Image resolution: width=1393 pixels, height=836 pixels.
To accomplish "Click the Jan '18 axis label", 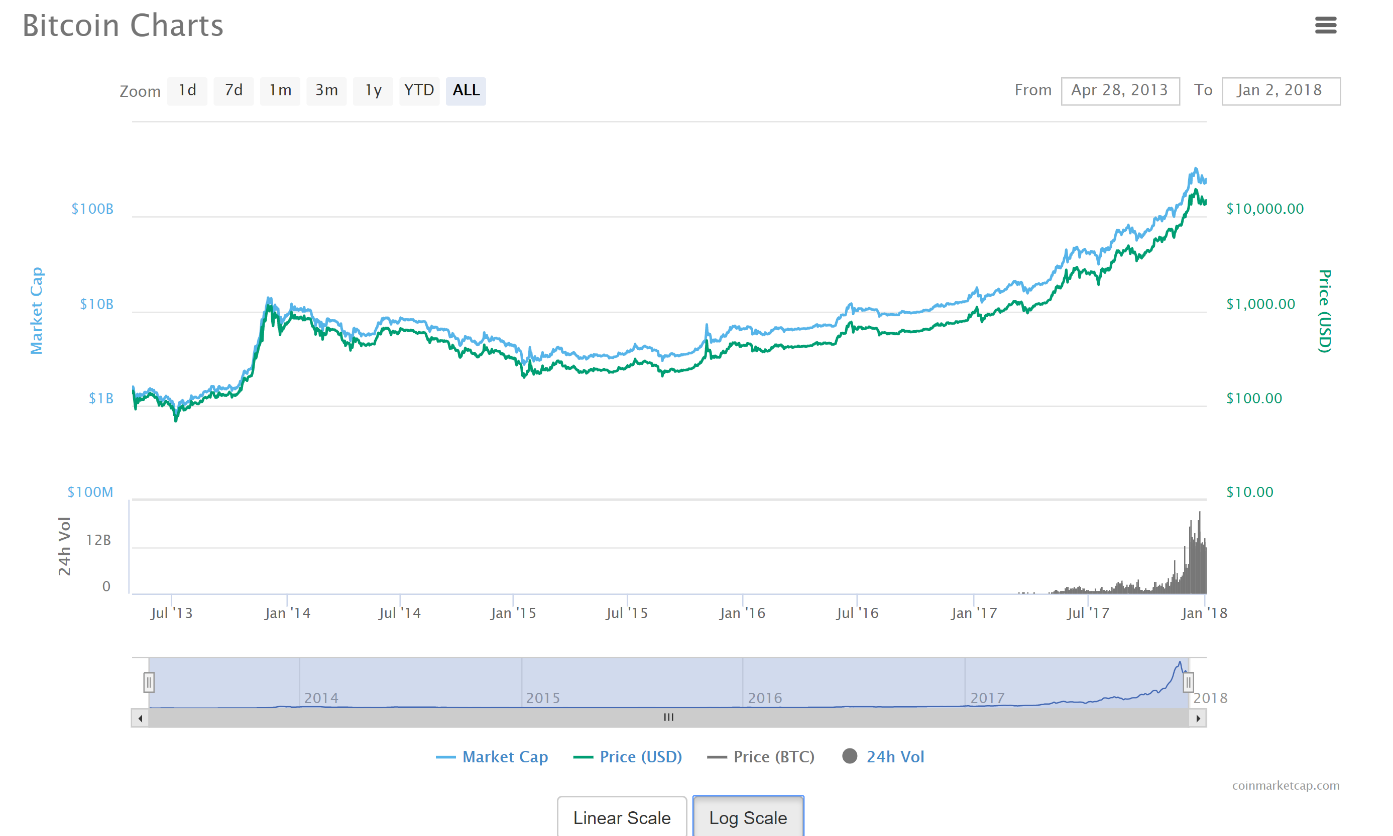I will (x=1204, y=613).
